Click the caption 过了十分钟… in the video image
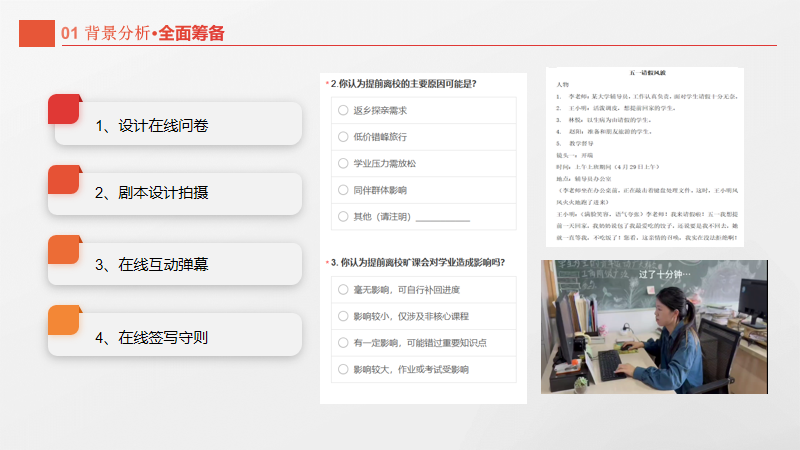800x450 pixels. [664, 274]
